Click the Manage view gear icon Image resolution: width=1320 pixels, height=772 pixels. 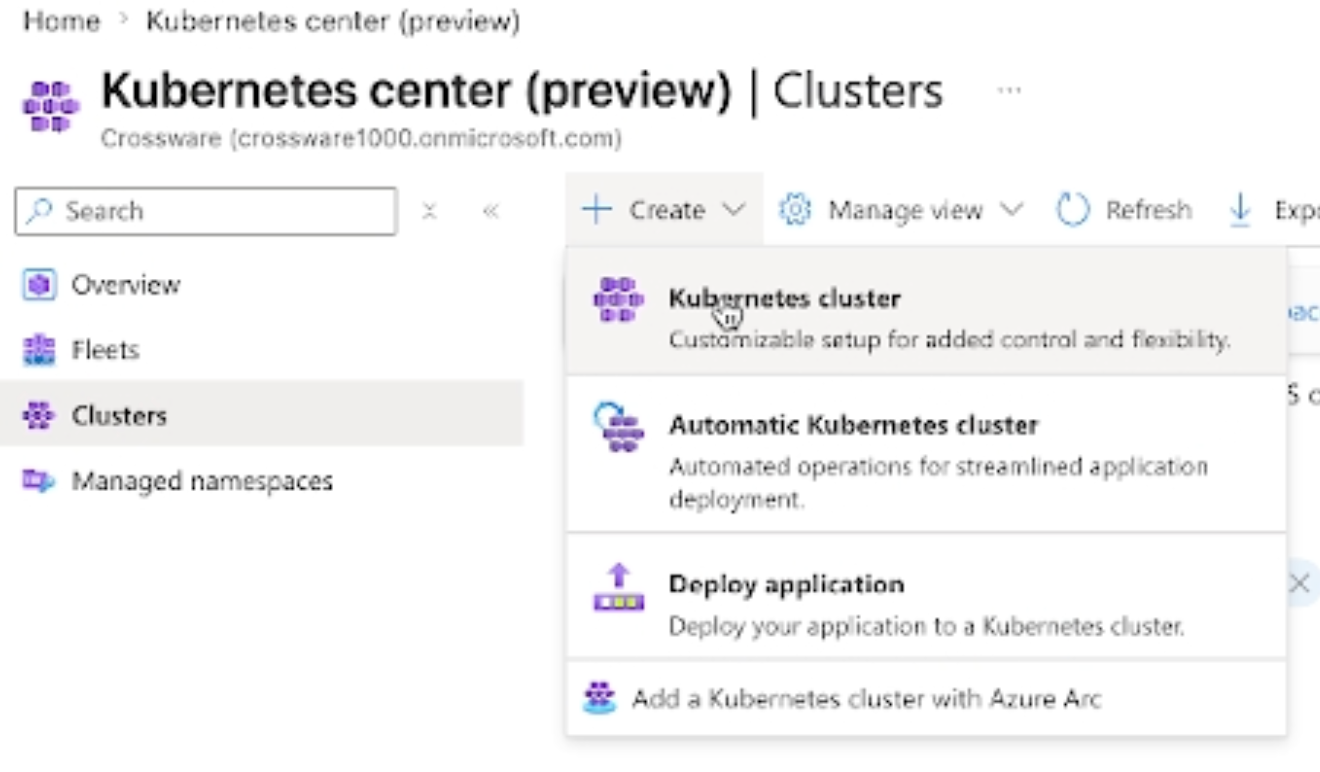point(795,210)
